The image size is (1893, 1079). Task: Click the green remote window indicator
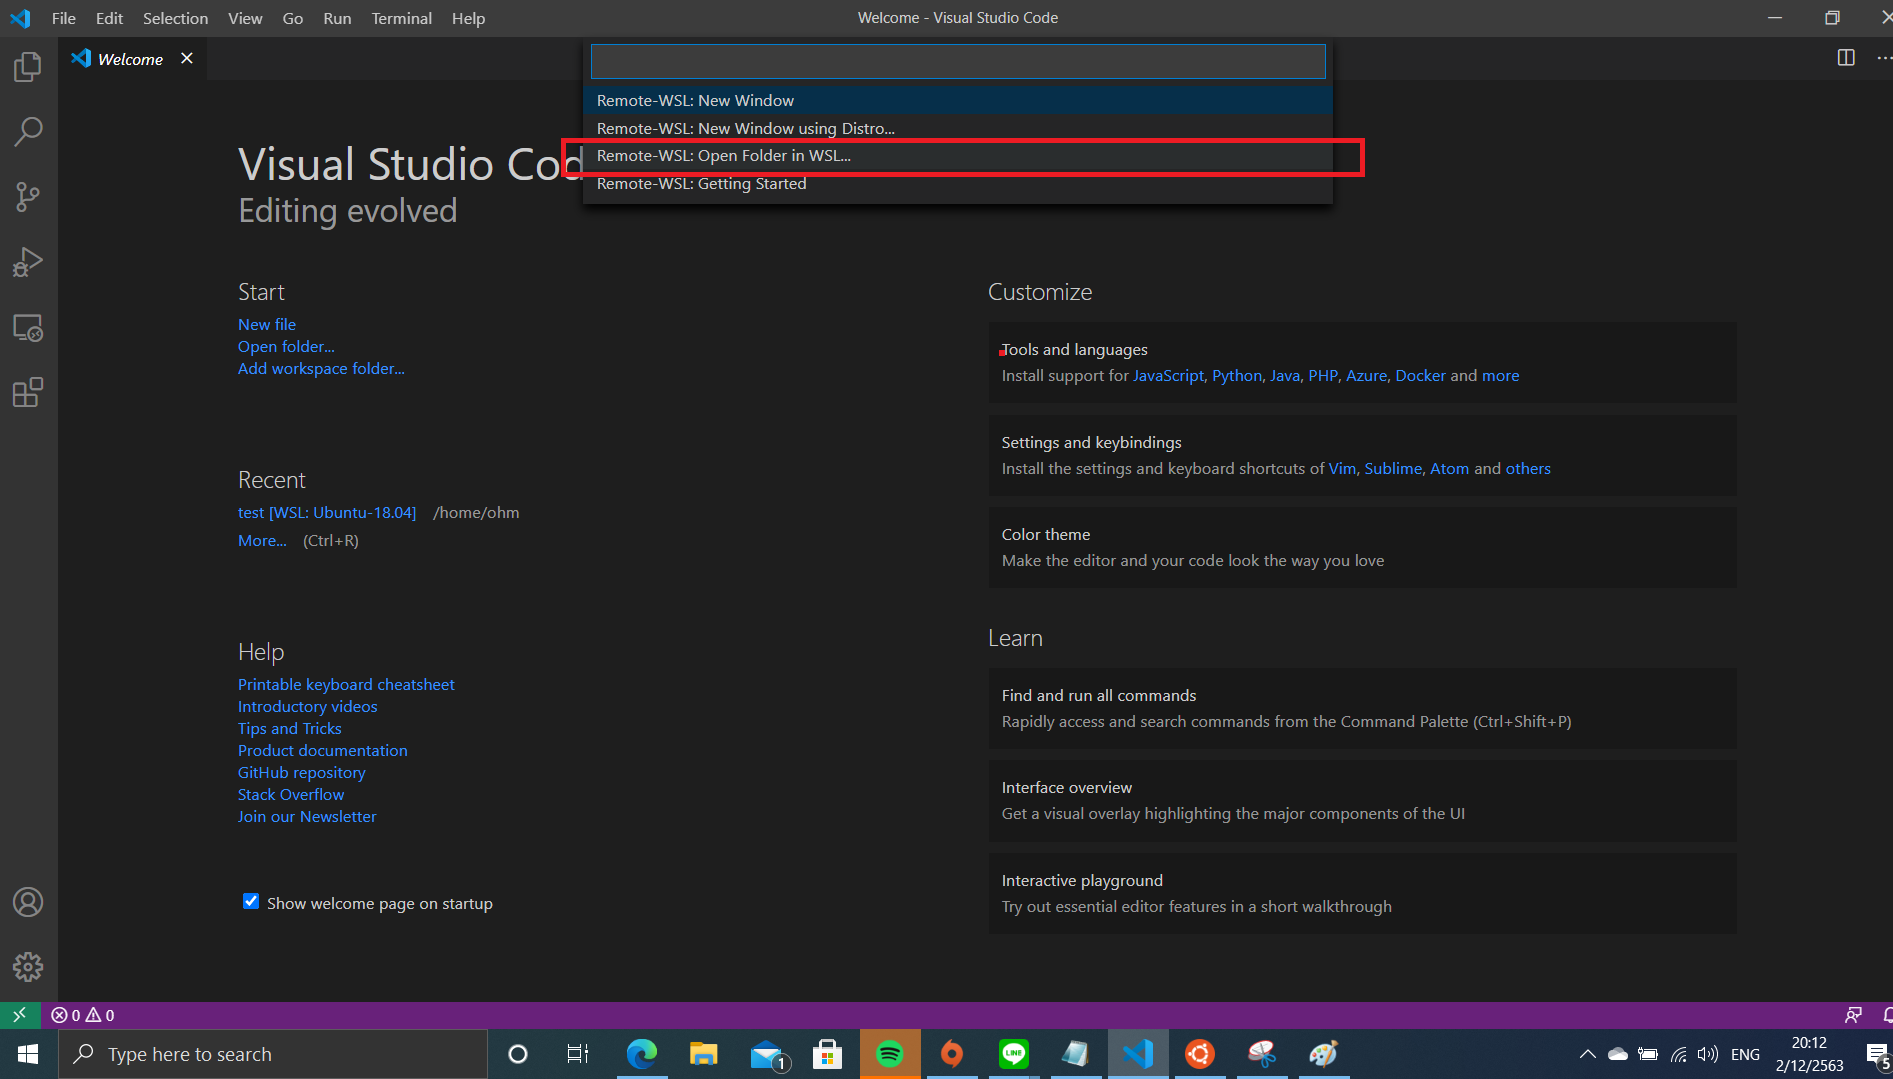[20, 1015]
